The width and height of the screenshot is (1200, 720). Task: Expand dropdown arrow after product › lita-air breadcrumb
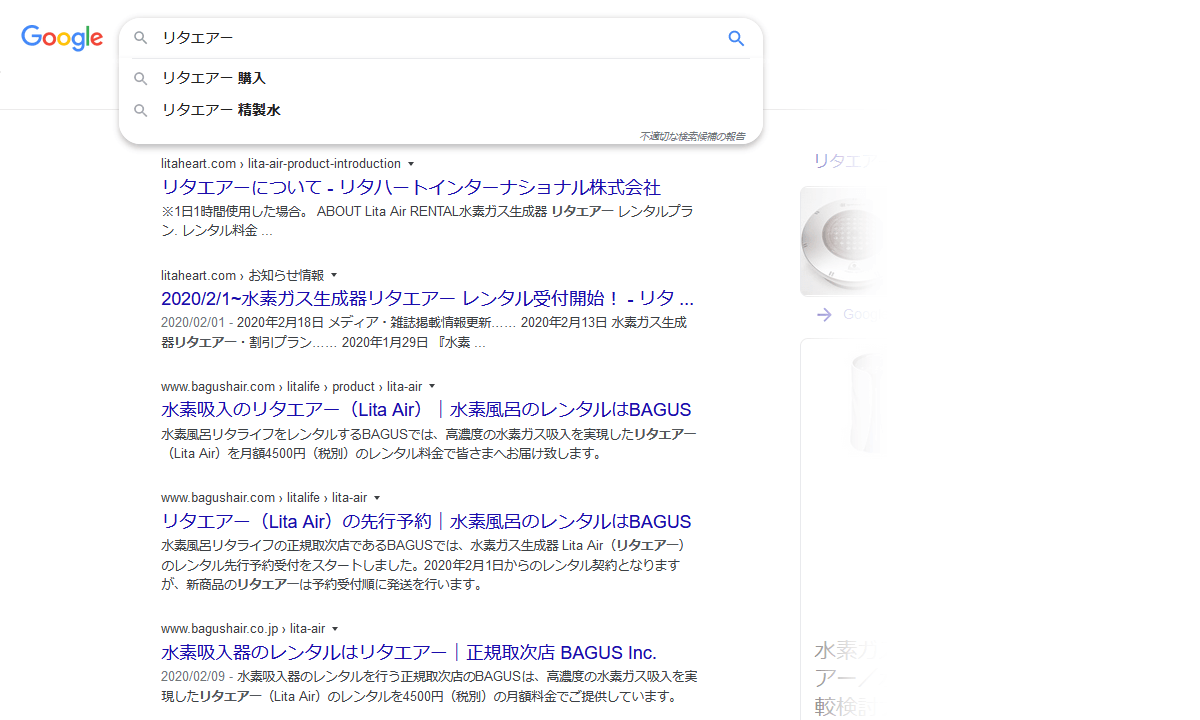[432, 386]
